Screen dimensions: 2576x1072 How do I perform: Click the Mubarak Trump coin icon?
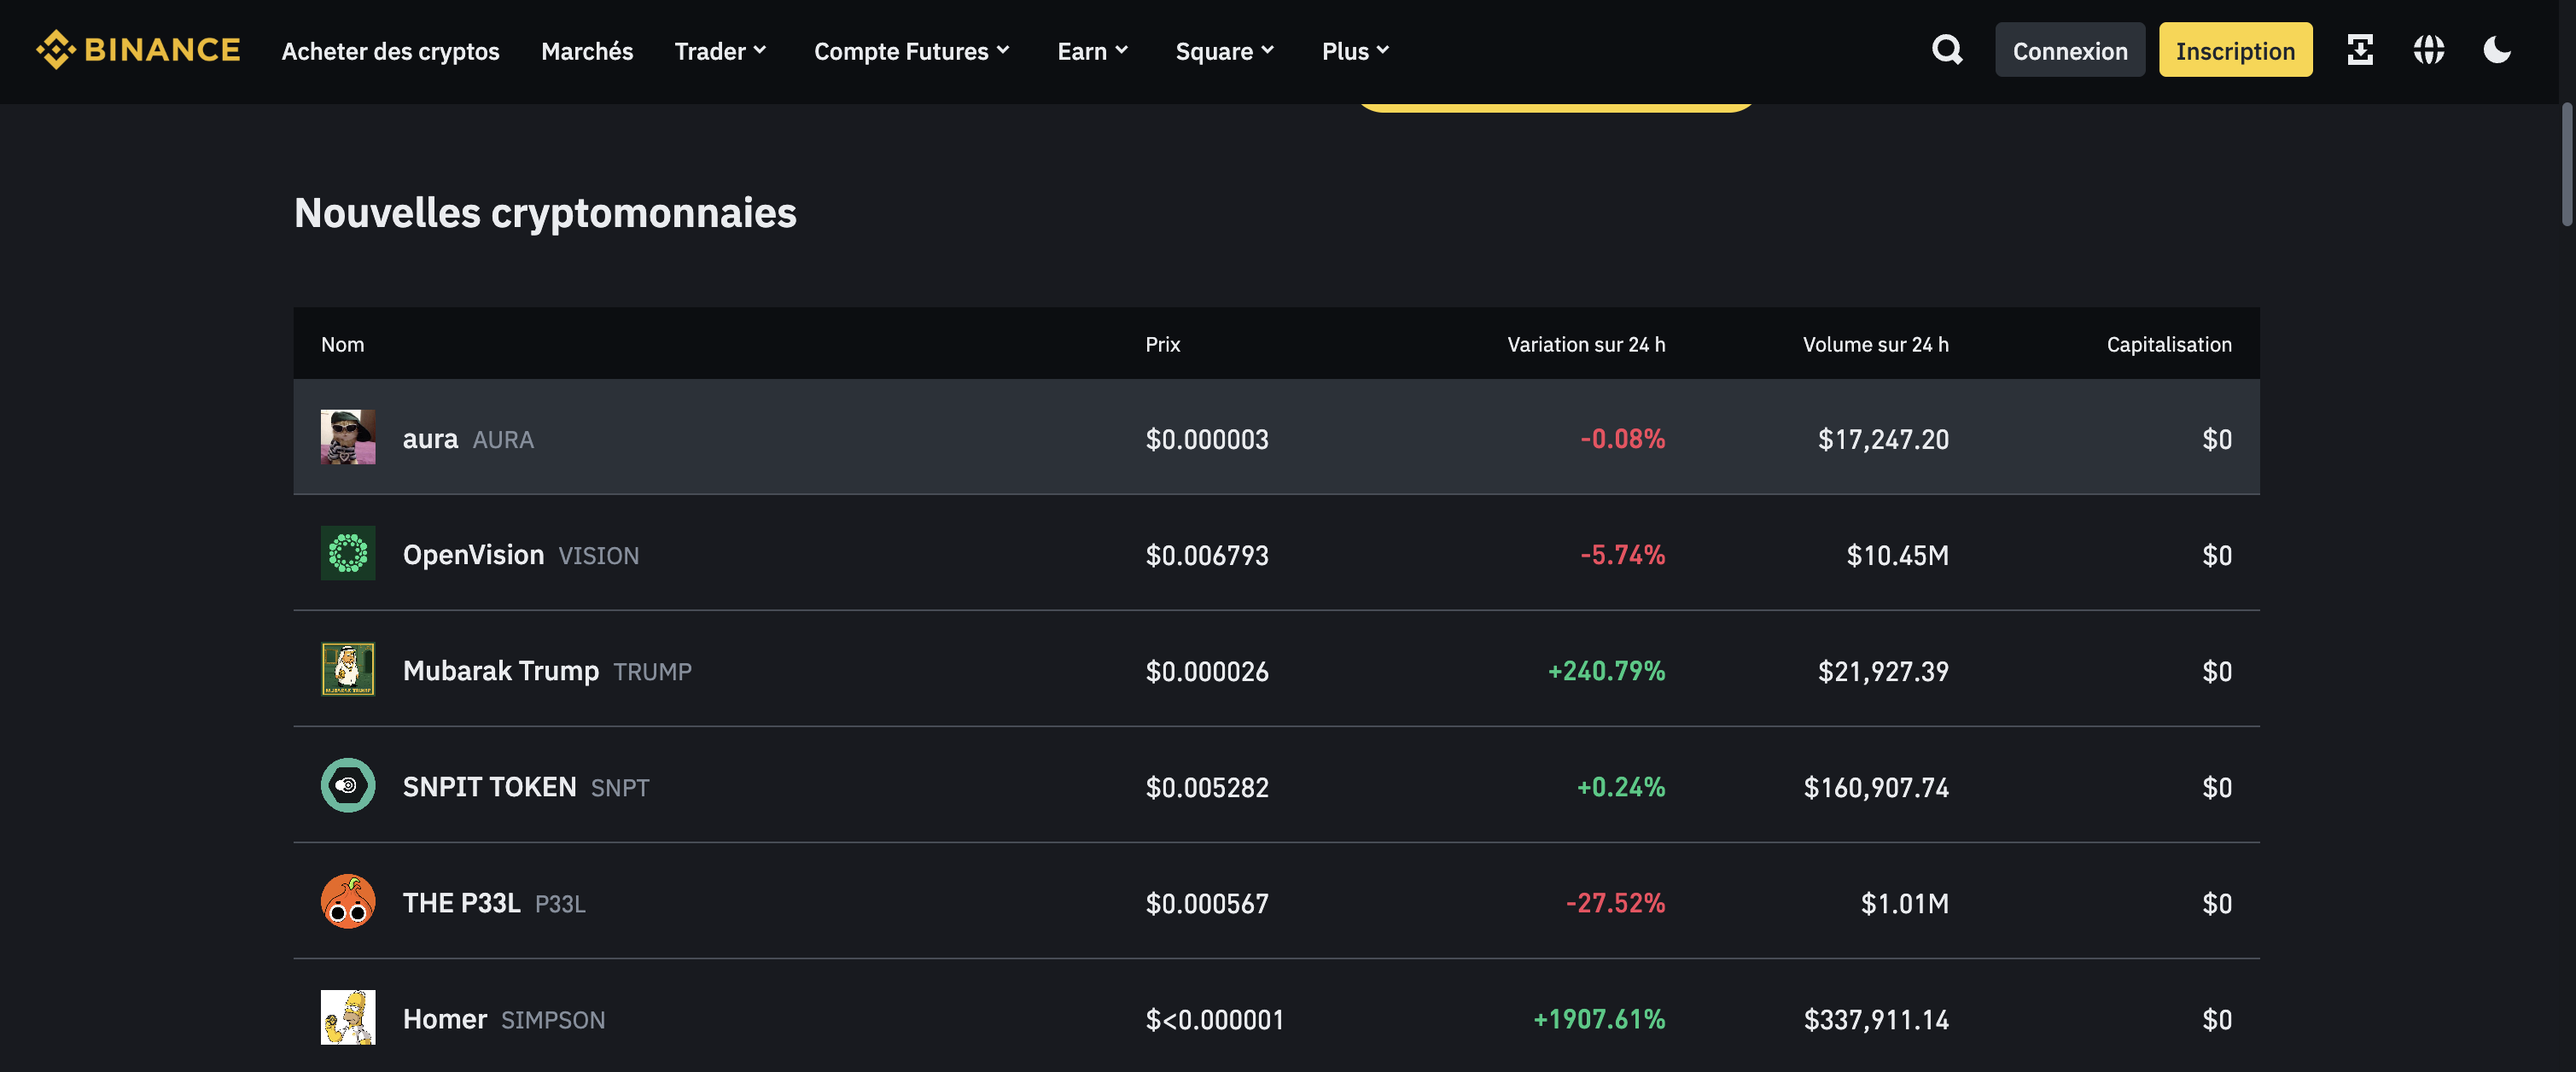(x=348, y=669)
